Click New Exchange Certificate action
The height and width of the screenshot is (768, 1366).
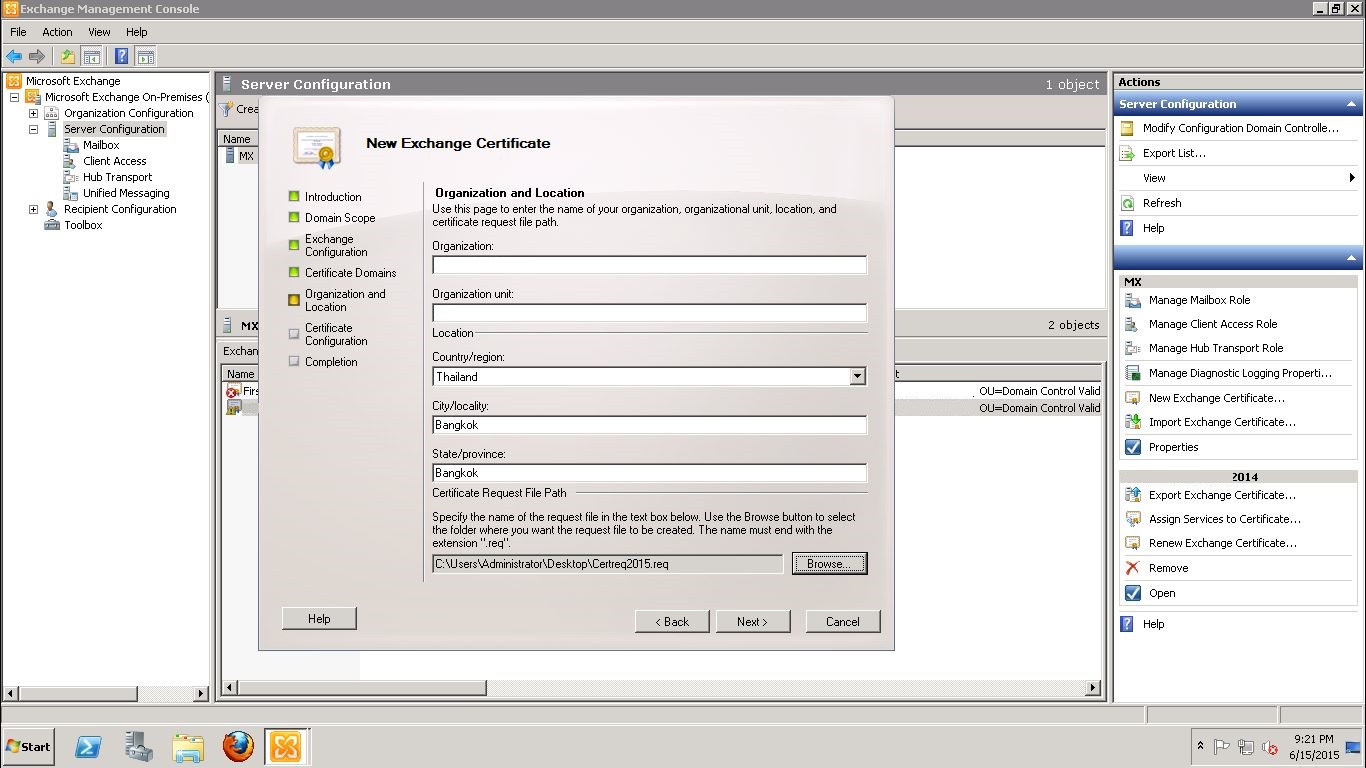[1217, 398]
